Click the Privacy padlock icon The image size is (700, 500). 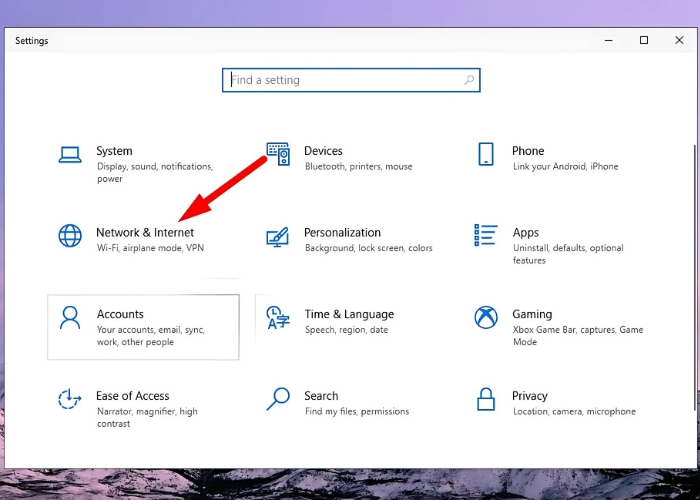486,400
